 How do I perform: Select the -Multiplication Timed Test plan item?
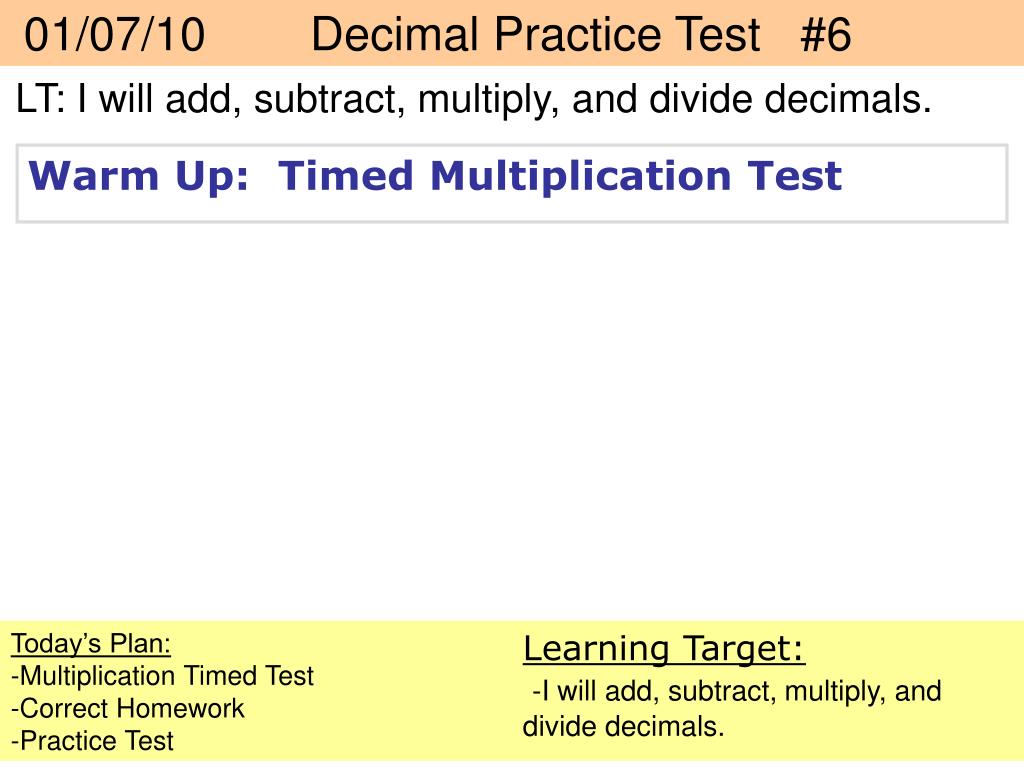[x=163, y=676]
